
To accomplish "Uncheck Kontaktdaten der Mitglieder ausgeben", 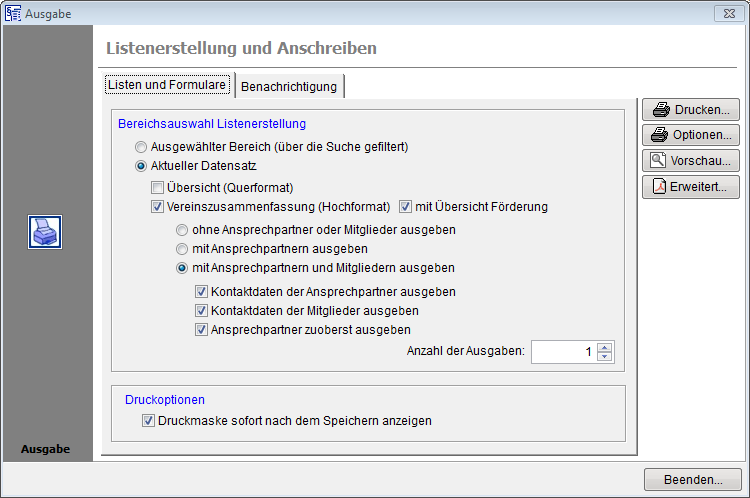I will pyautogui.click(x=201, y=311).
